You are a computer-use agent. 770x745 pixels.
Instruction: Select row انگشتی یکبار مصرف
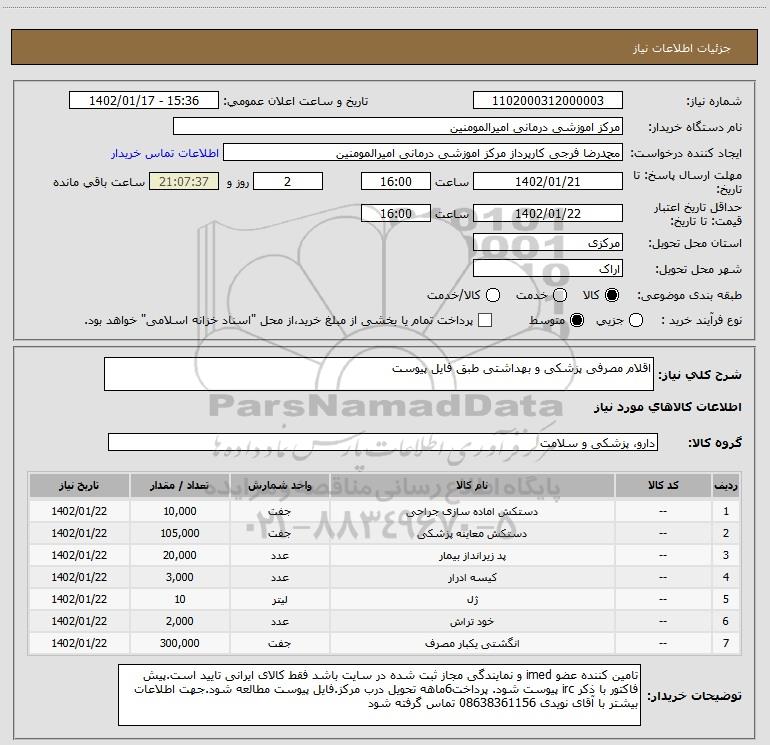point(385,643)
